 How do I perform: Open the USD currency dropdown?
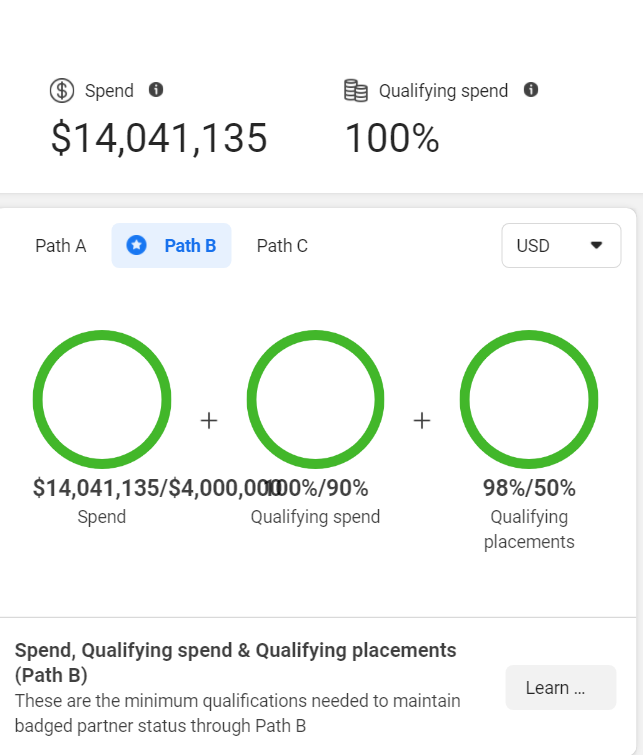pyautogui.click(x=561, y=246)
